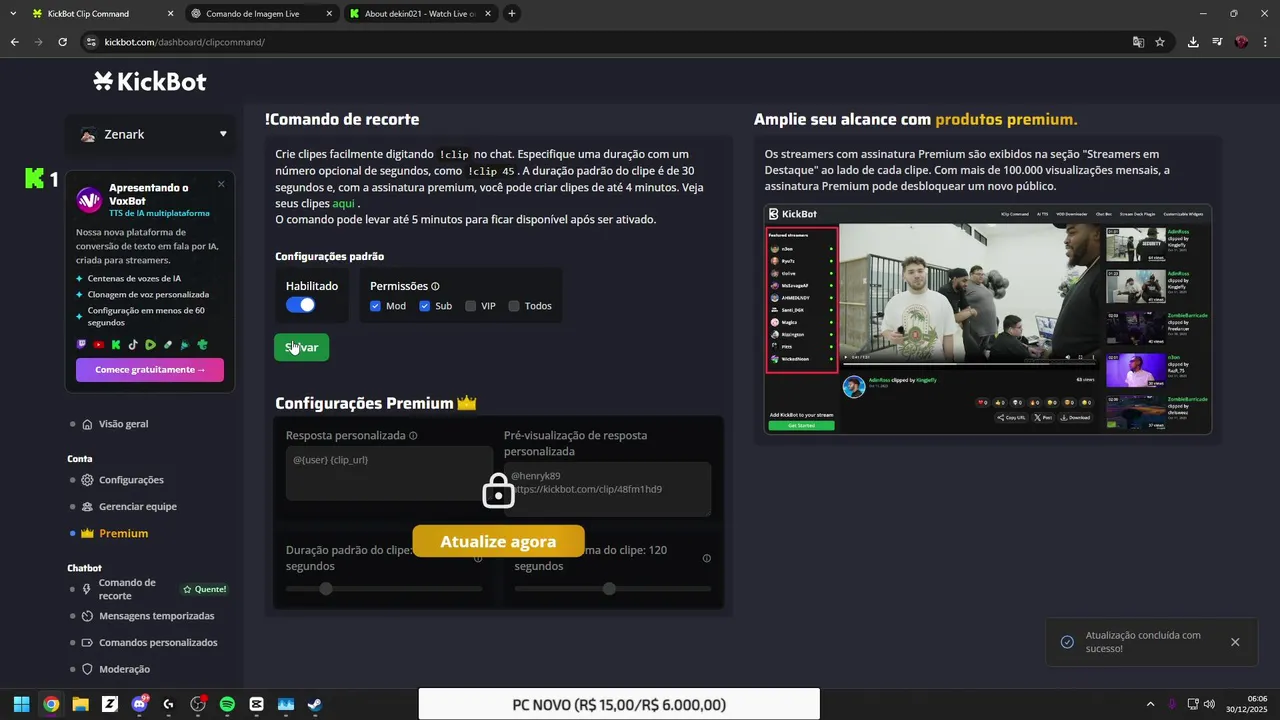Click the 'PC NOVO' donation goal bar

point(619,704)
